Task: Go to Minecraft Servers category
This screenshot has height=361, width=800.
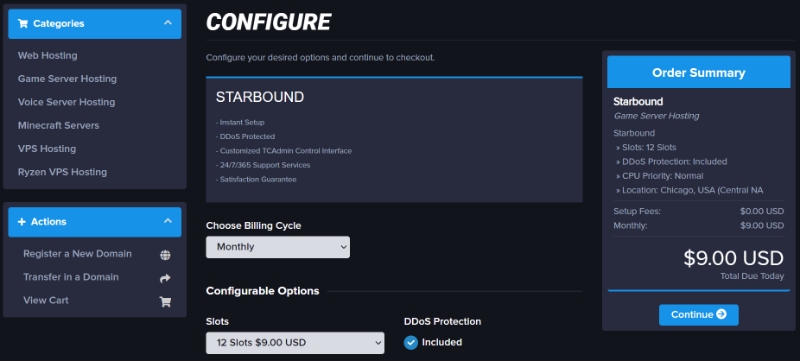Action: coord(59,125)
